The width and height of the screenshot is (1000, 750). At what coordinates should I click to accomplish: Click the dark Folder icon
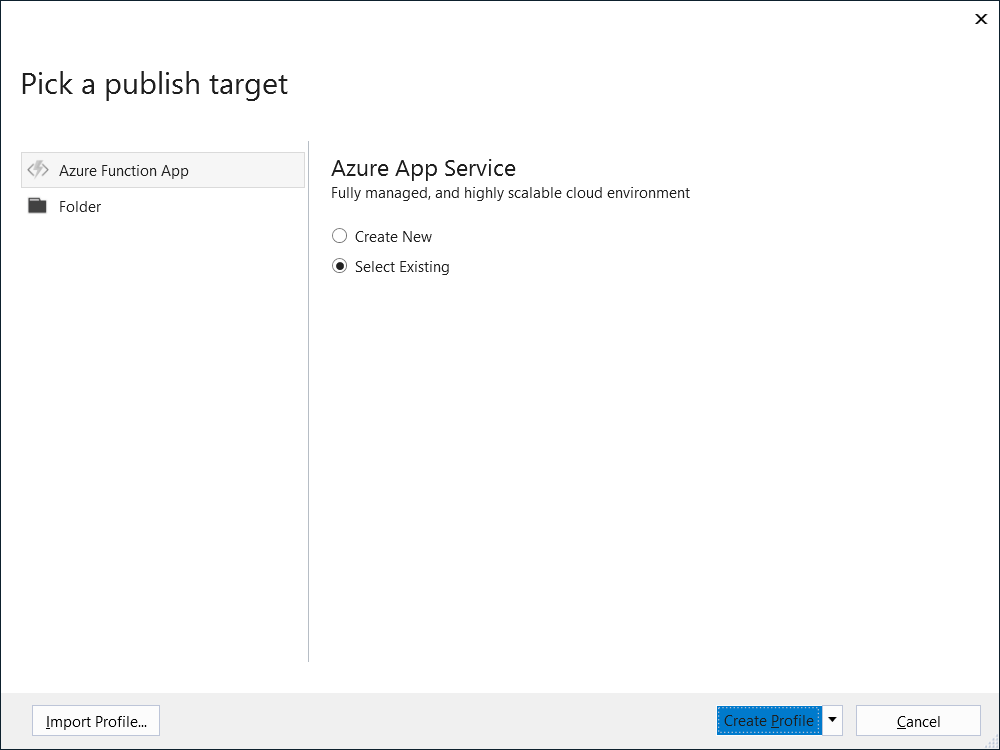click(x=38, y=207)
